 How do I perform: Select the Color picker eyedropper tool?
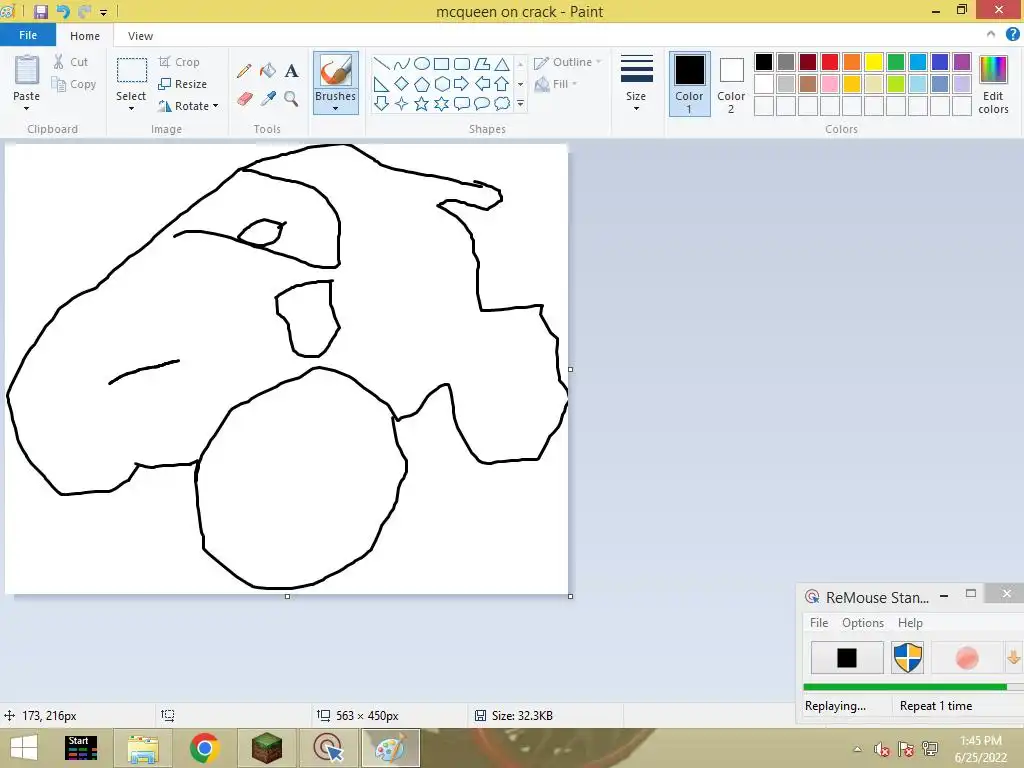coord(268,99)
